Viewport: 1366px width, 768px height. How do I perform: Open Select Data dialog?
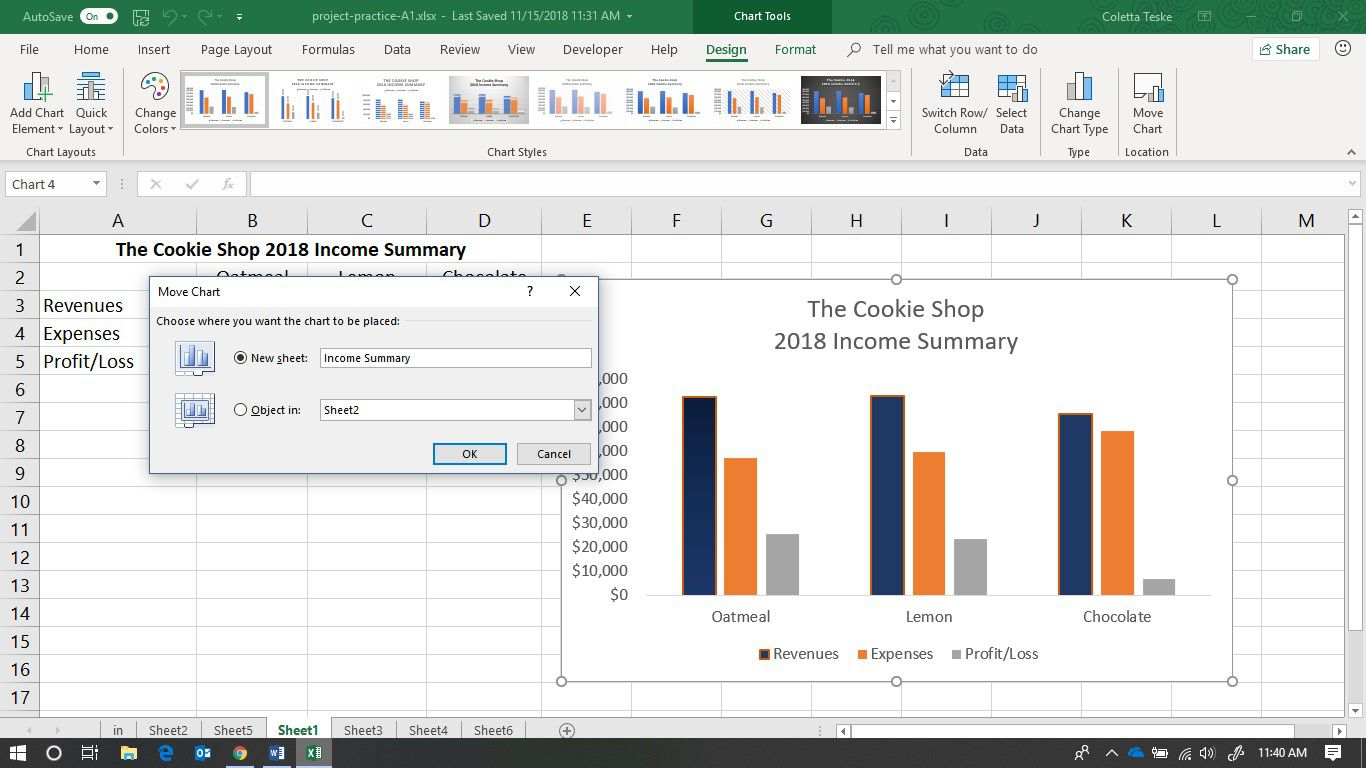click(x=1012, y=104)
